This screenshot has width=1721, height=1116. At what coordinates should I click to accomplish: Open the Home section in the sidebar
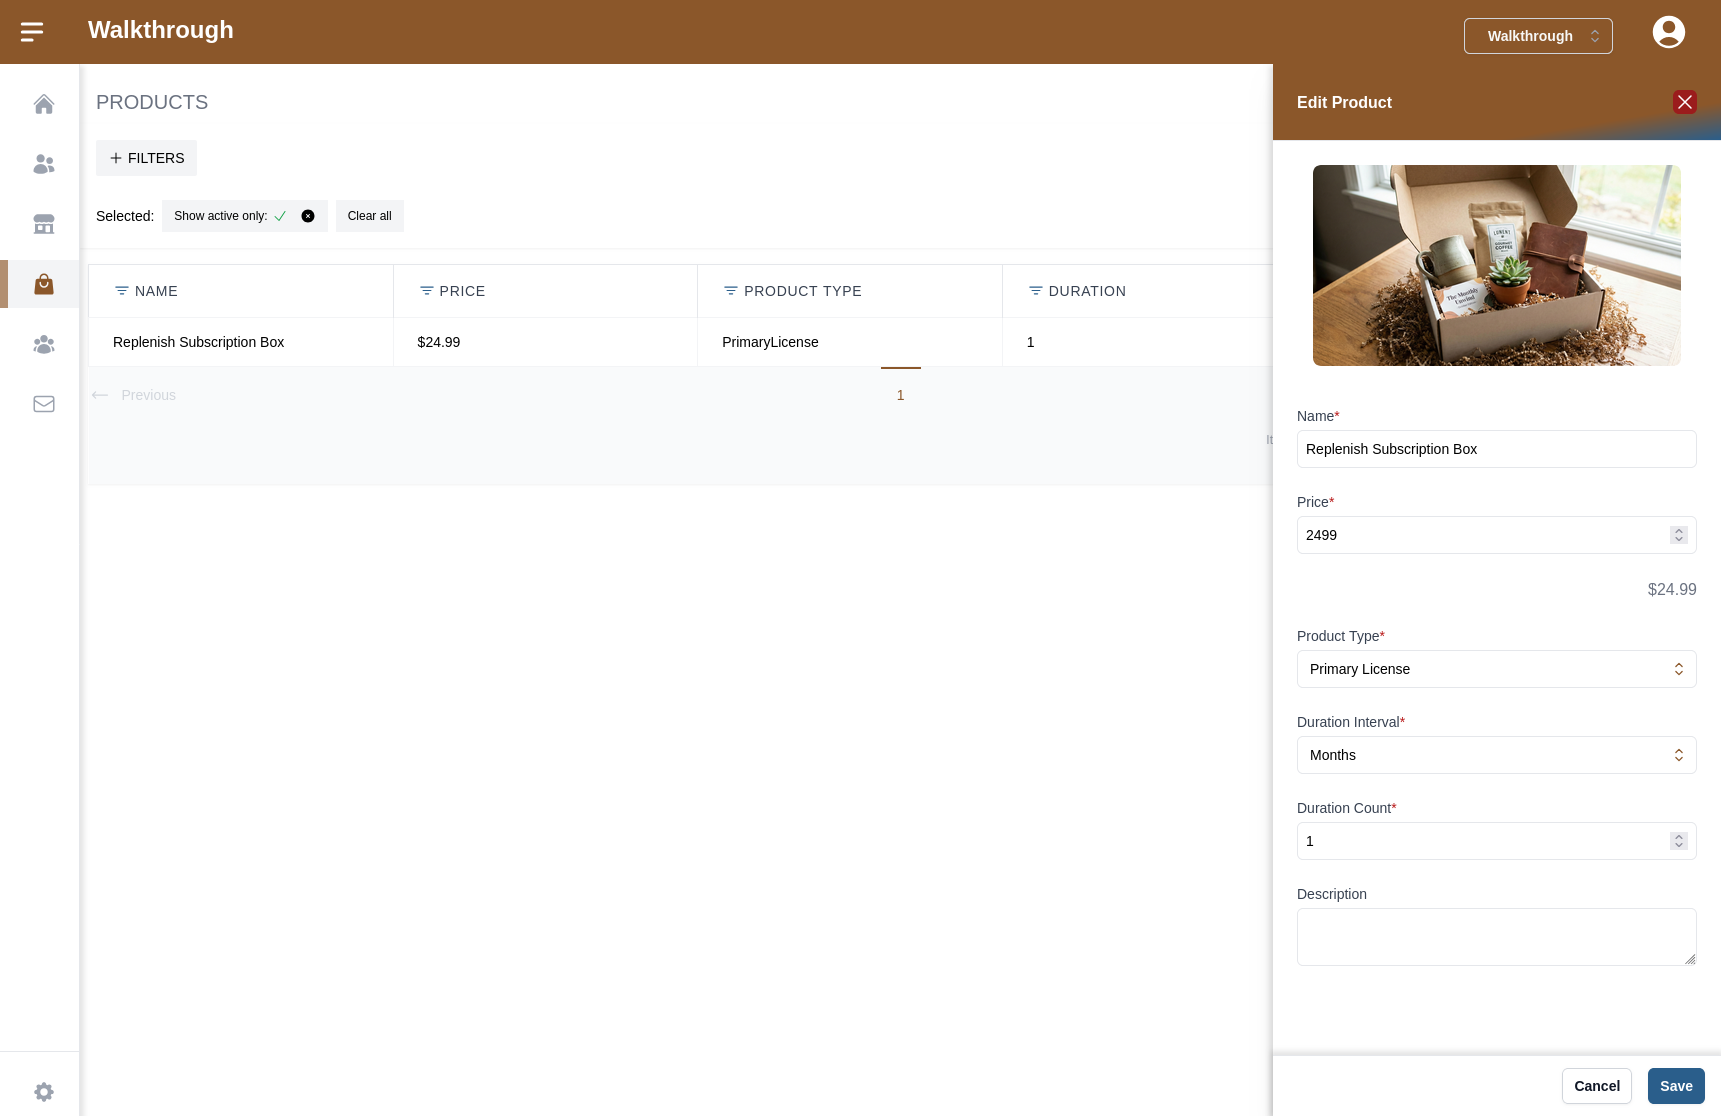(x=43, y=104)
